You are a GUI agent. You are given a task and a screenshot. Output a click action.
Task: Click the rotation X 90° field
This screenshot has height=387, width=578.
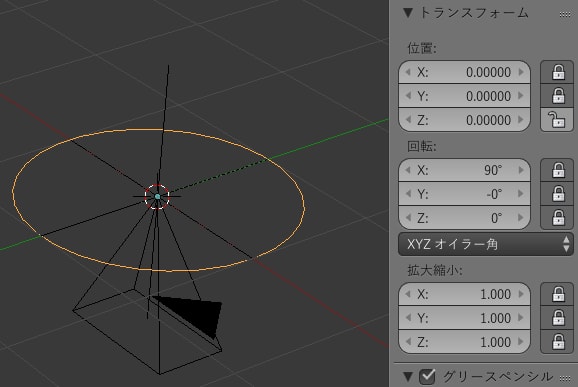(x=464, y=170)
